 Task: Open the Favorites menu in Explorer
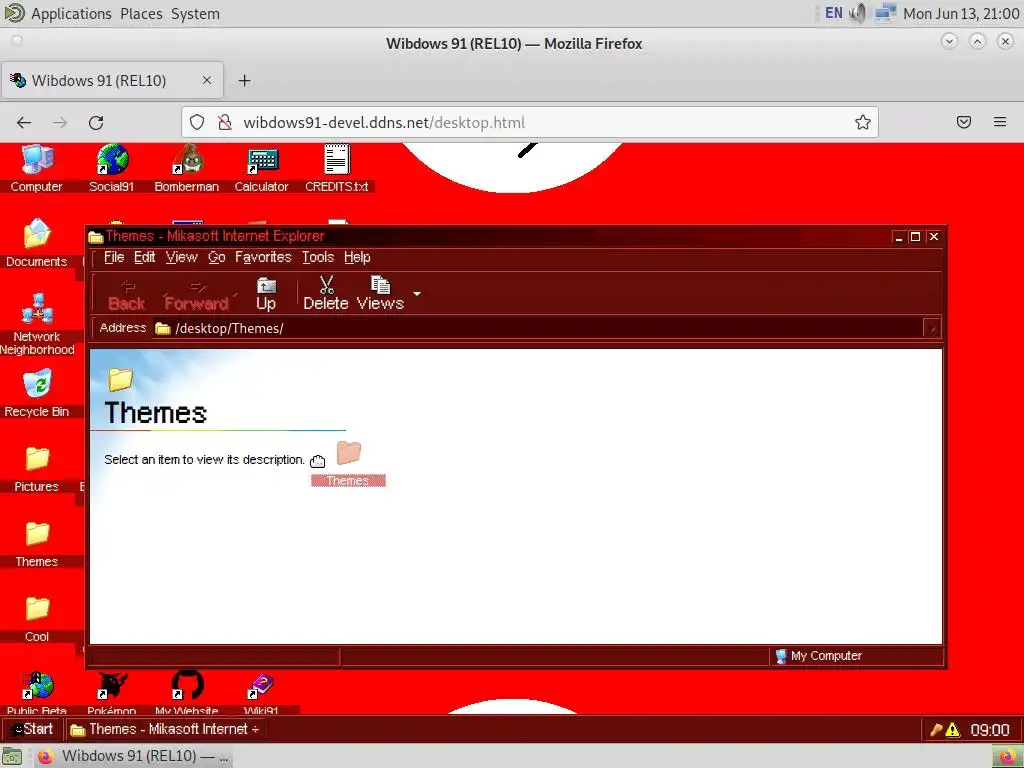click(x=263, y=257)
